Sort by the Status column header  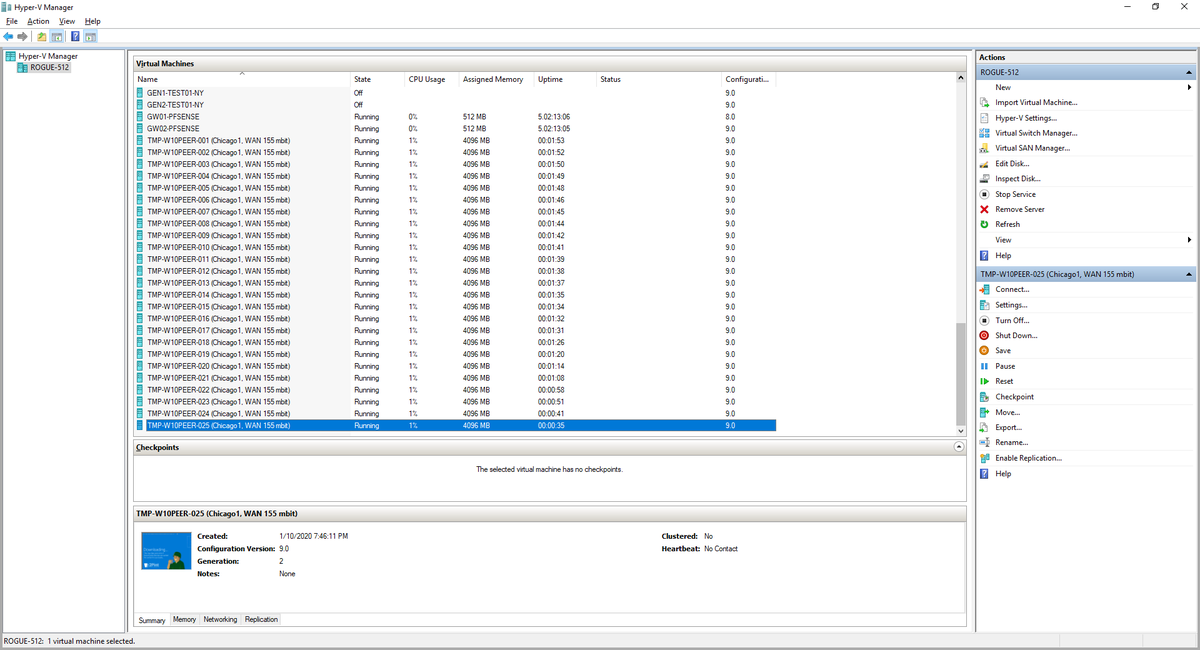(658, 79)
